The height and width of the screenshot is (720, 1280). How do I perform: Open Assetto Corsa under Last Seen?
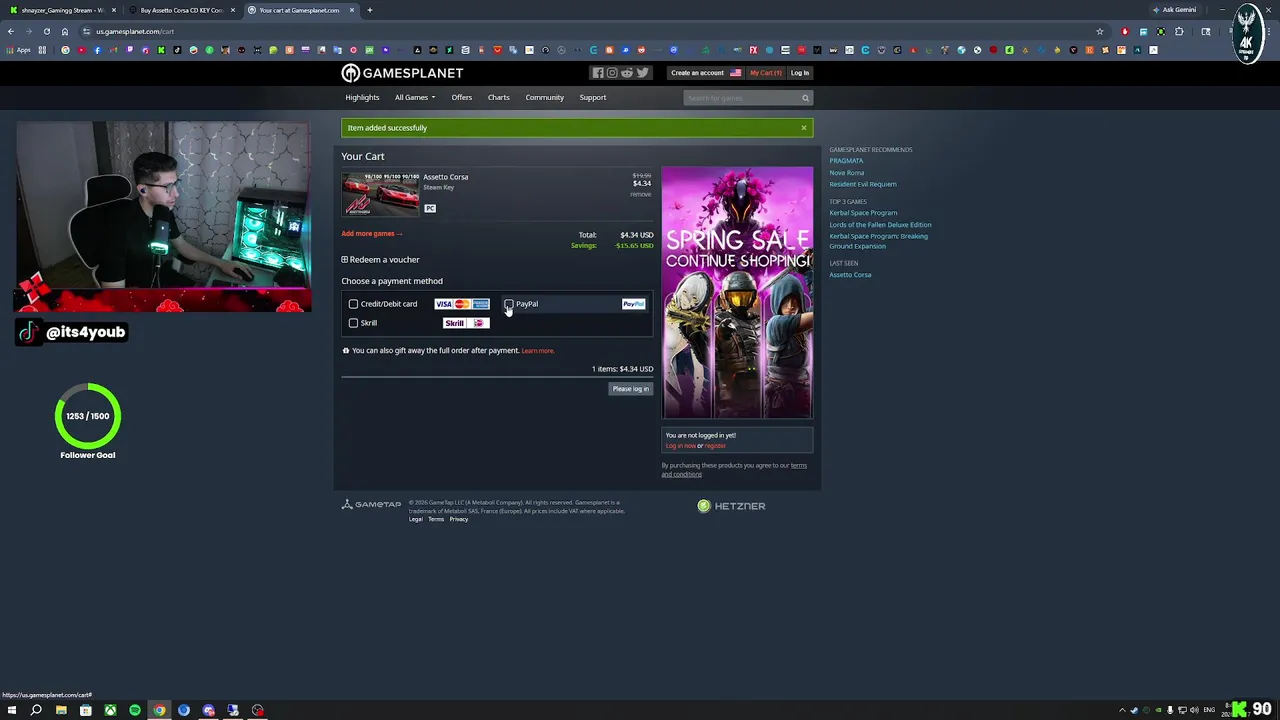tap(850, 275)
